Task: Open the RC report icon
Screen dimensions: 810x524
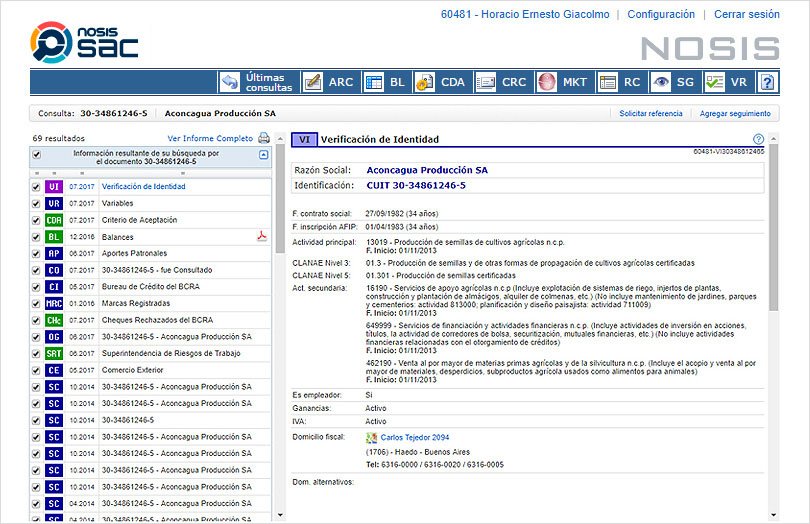Action: pos(608,82)
